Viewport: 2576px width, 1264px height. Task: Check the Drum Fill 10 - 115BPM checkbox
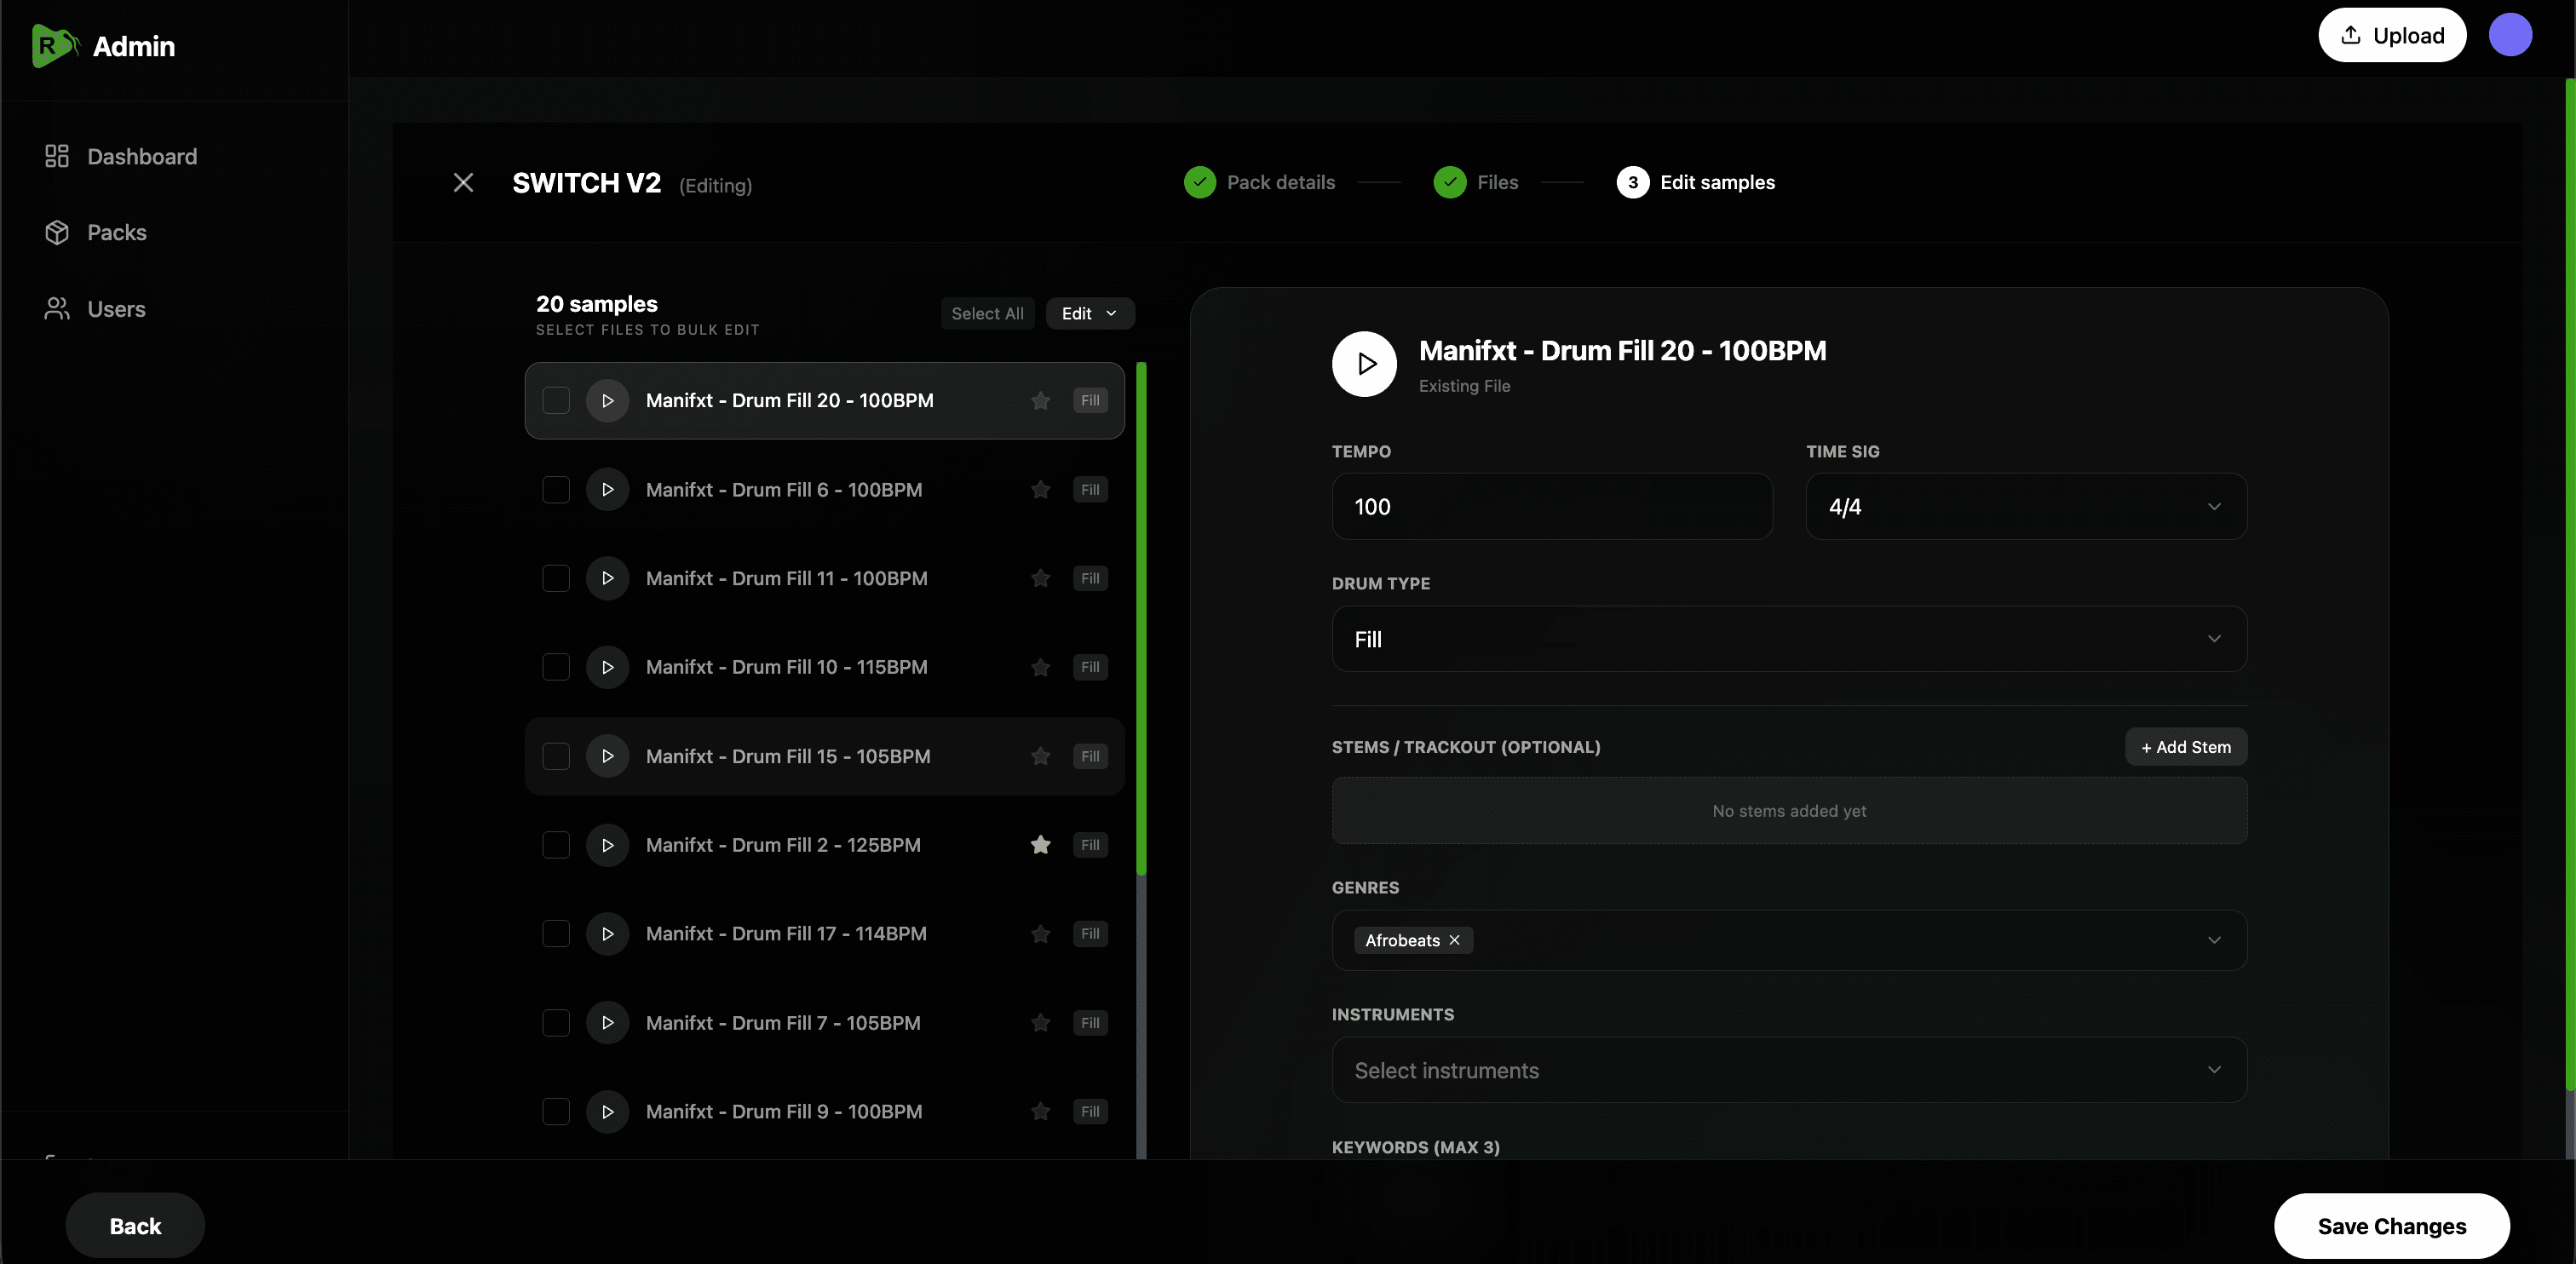556,667
